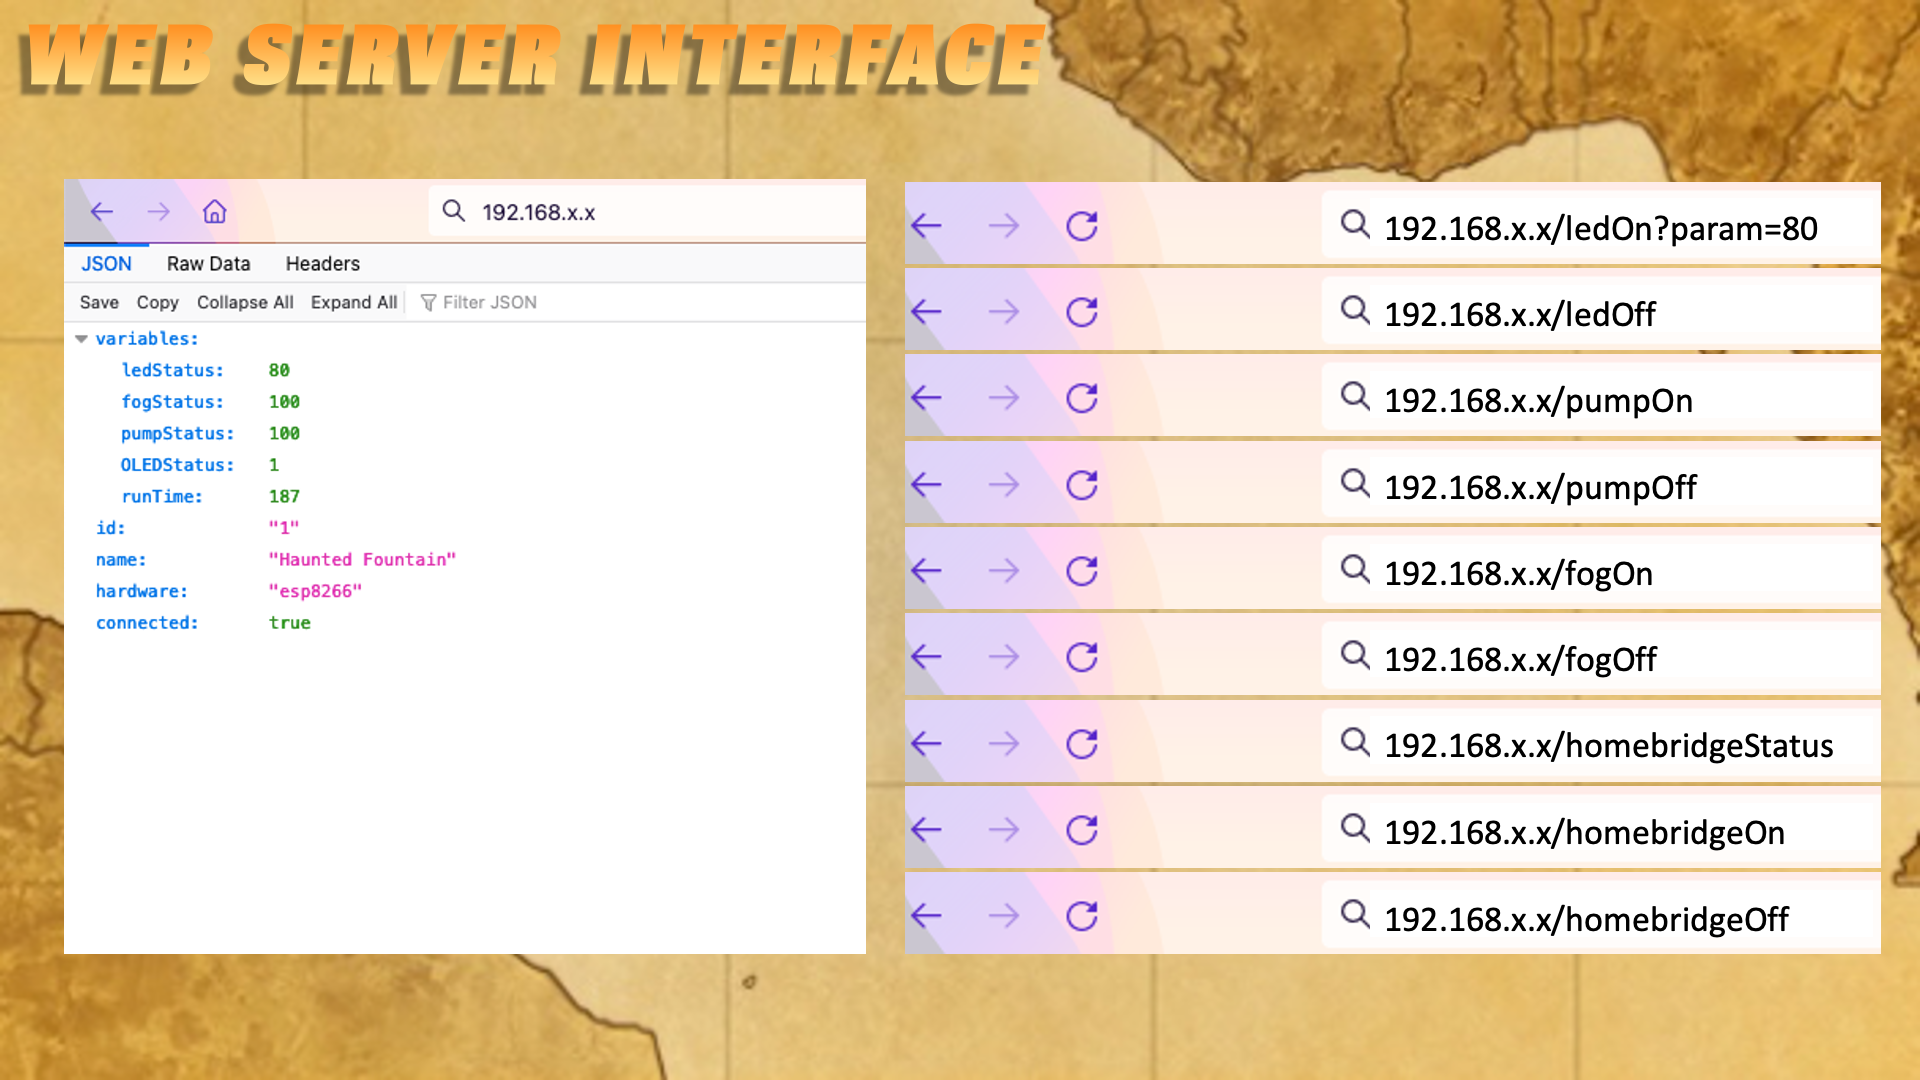The width and height of the screenshot is (1920, 1080).
Task: Click forward arrow in the homebridgeOn row
Action: click(x=1003, y=830)
